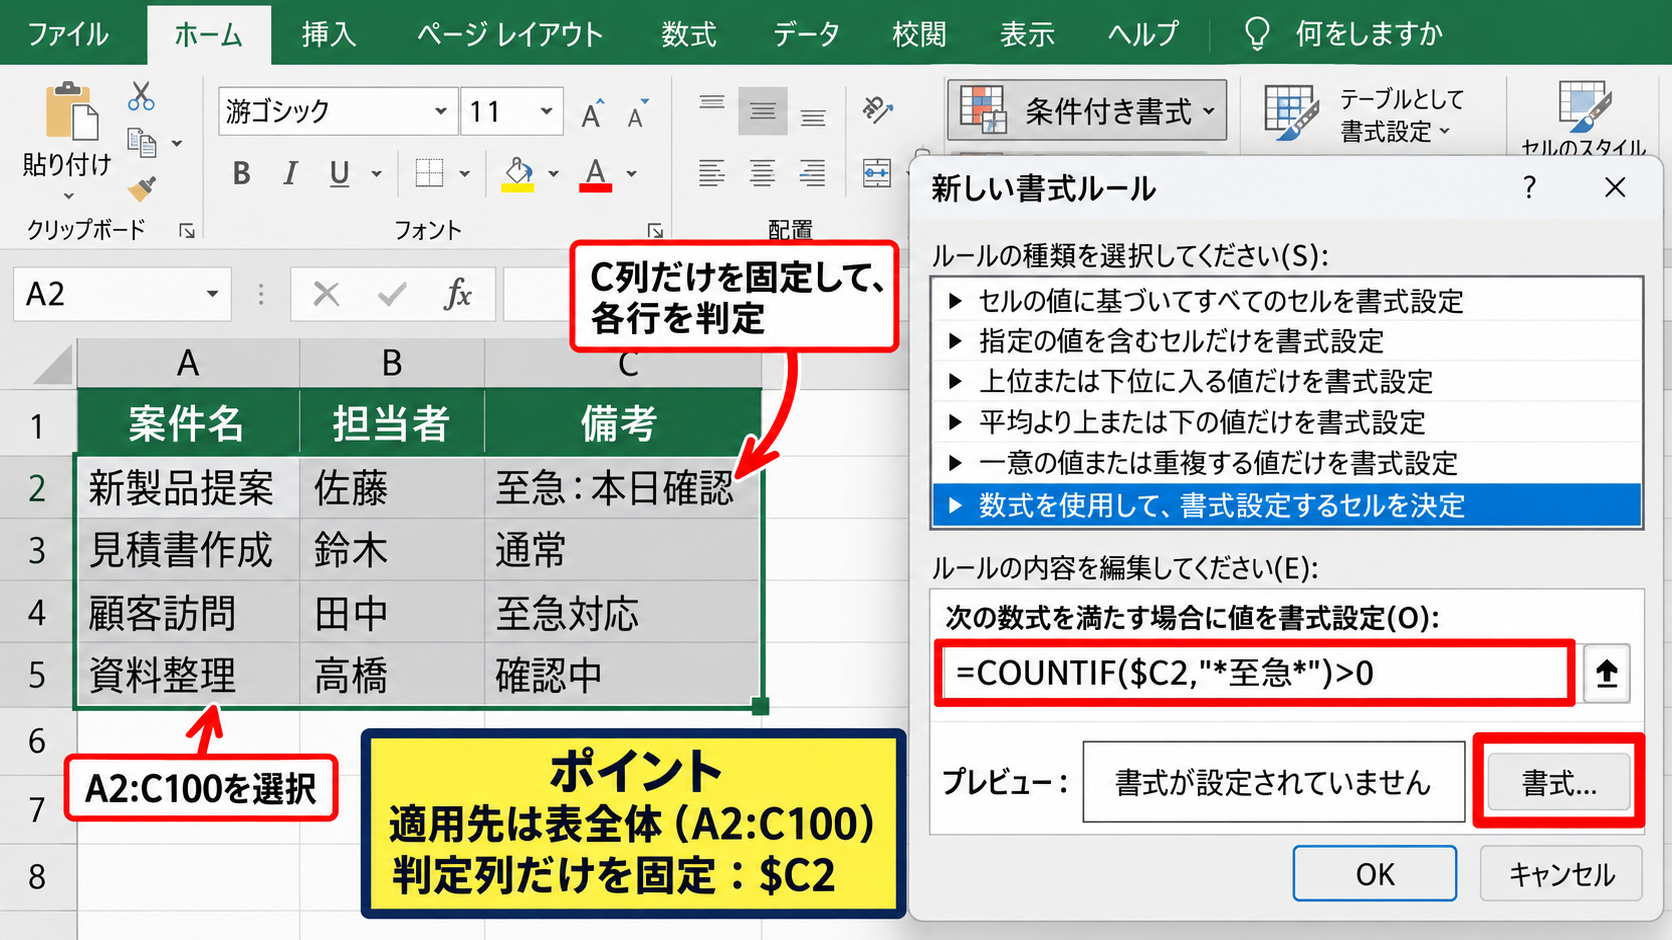This screenshot has width=1672, height=940.
Task: Click the fx insert function icon
Action: tap(458, 294)
